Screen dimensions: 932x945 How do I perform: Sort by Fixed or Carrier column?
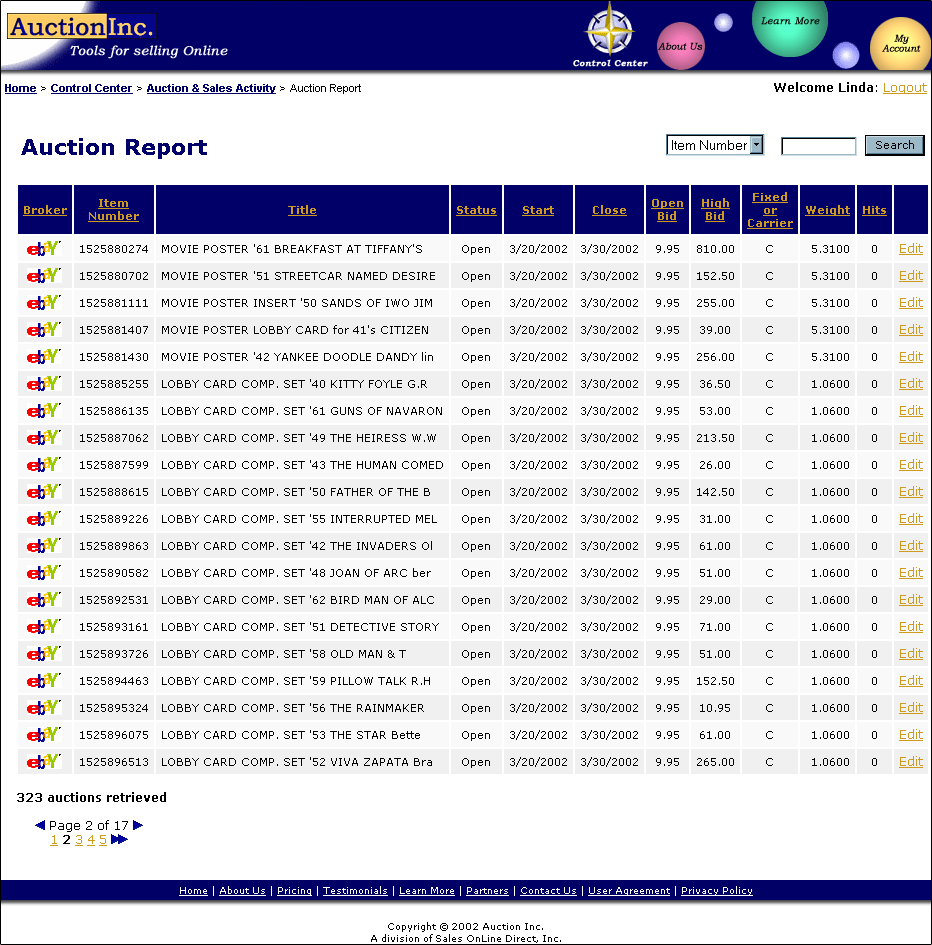pos(770,210)
